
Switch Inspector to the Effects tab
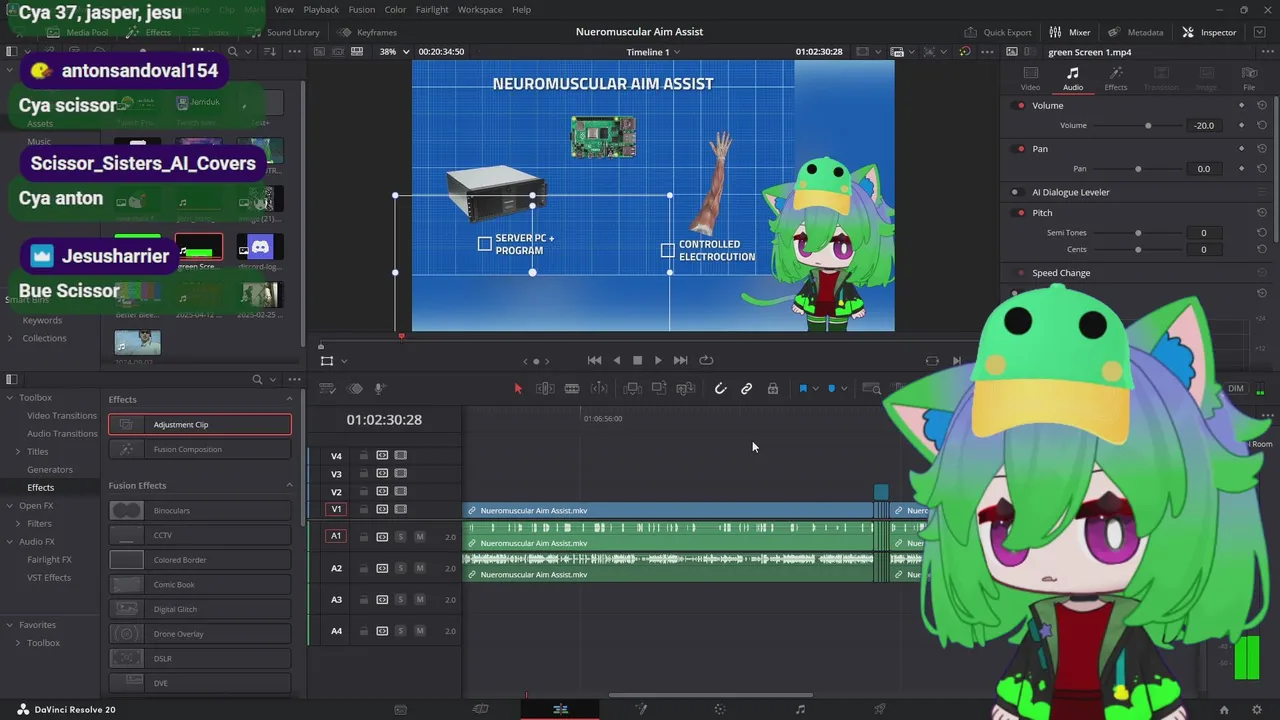[x=1116, y=79]
